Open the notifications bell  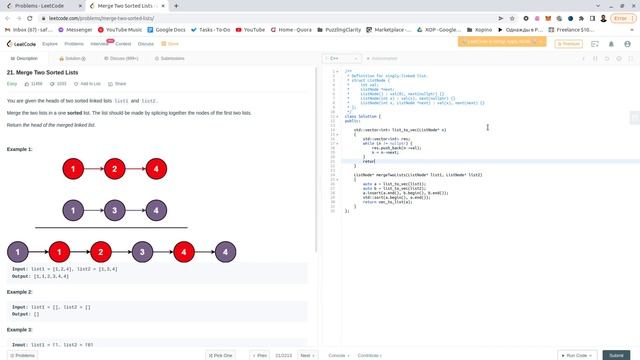pyautogui.click(x=611, y=44)
